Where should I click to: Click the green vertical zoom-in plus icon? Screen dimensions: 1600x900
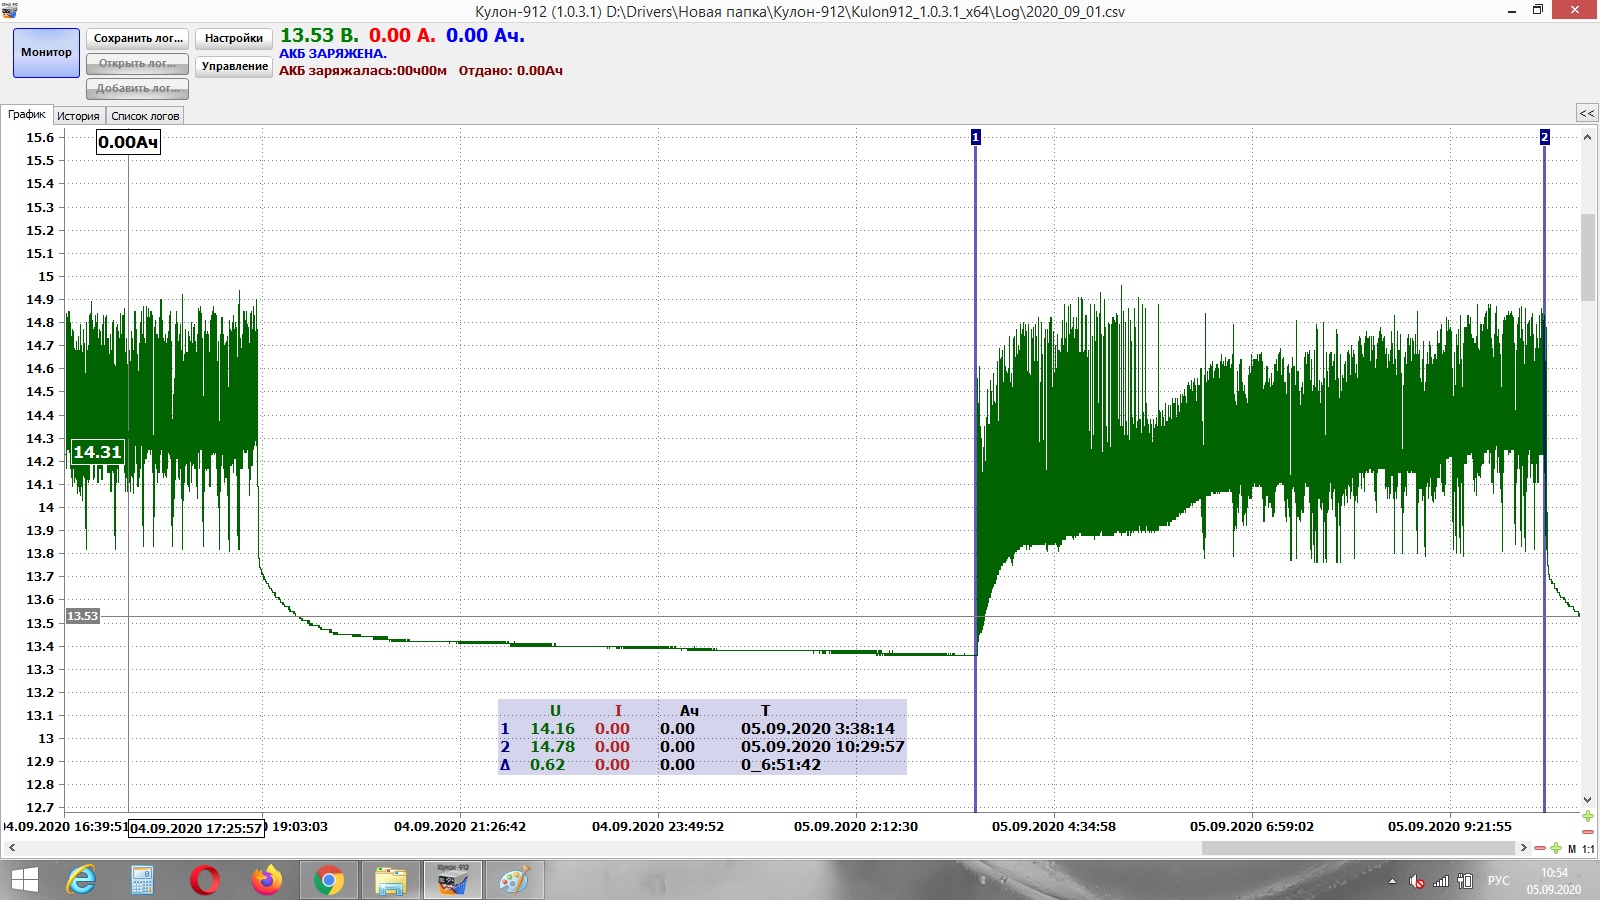[x=1587, y=816]
